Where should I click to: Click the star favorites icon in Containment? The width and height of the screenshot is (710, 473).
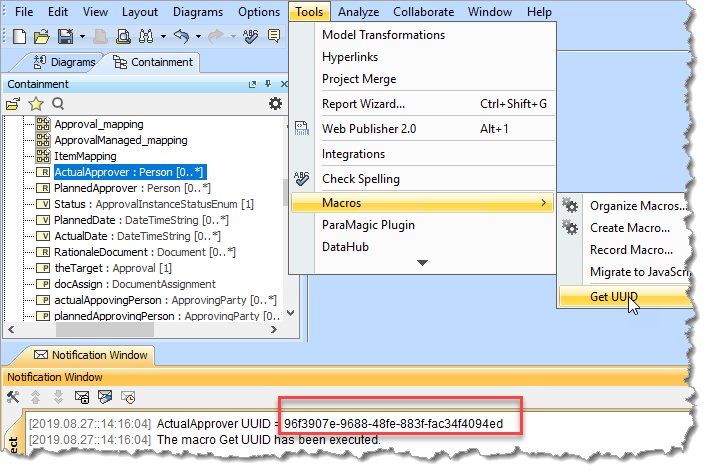(x=35, y=103)
